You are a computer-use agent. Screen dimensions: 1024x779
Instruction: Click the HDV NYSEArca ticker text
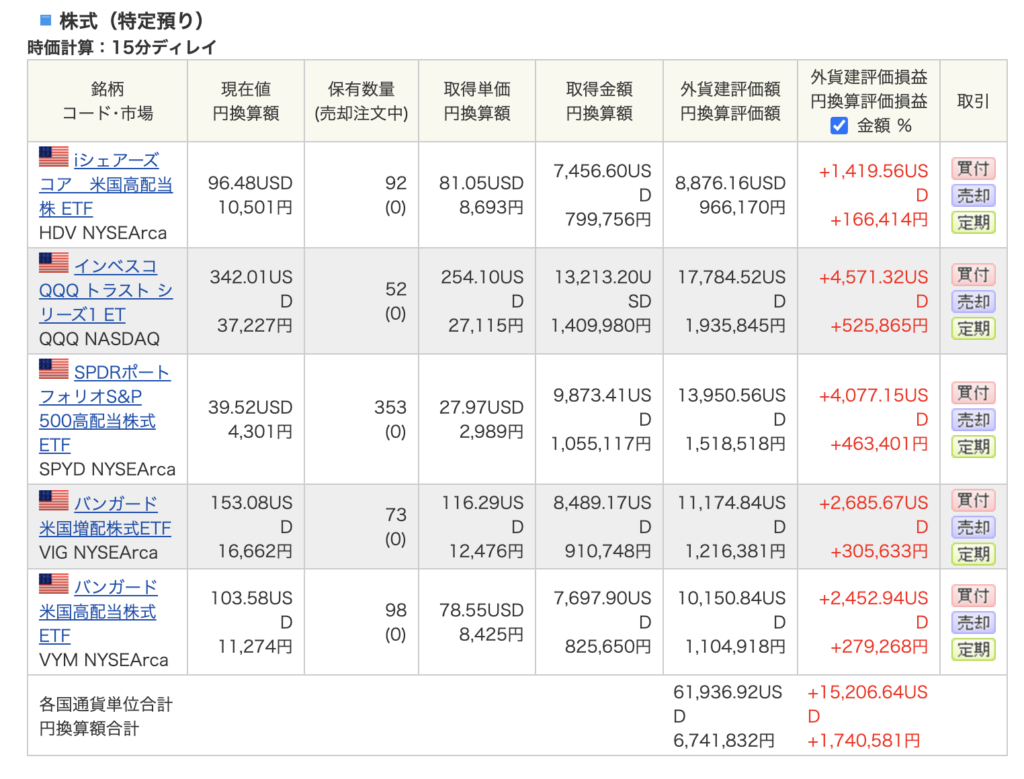pyautogui.click(x=103, y=233)
